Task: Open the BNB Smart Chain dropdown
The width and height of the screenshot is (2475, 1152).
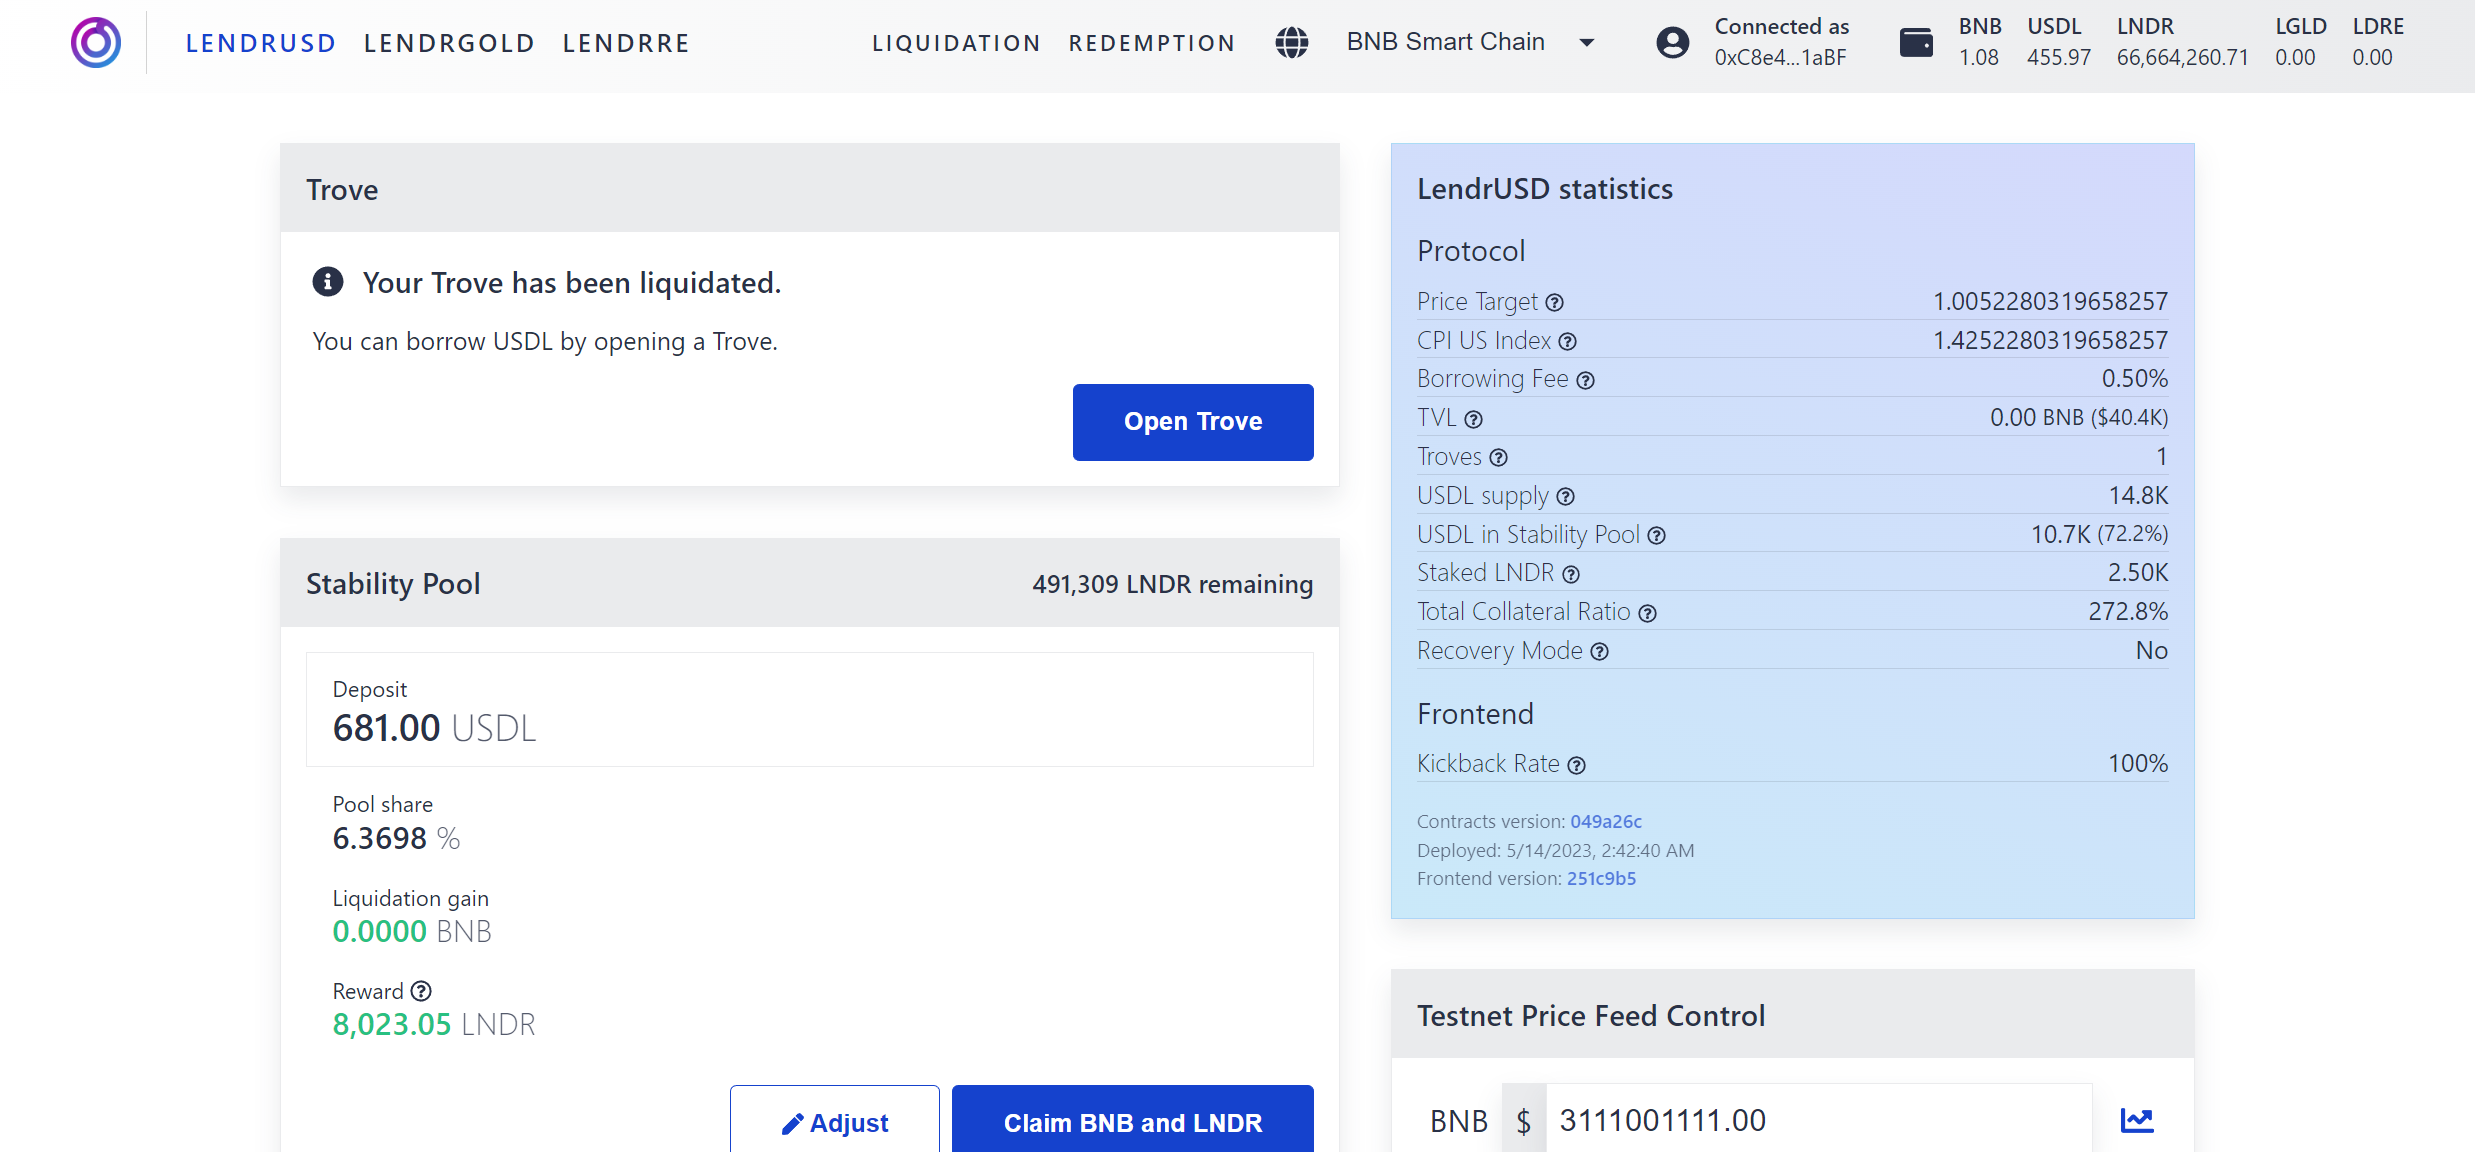Action: pyautogui.click(x=1445, y=42)
